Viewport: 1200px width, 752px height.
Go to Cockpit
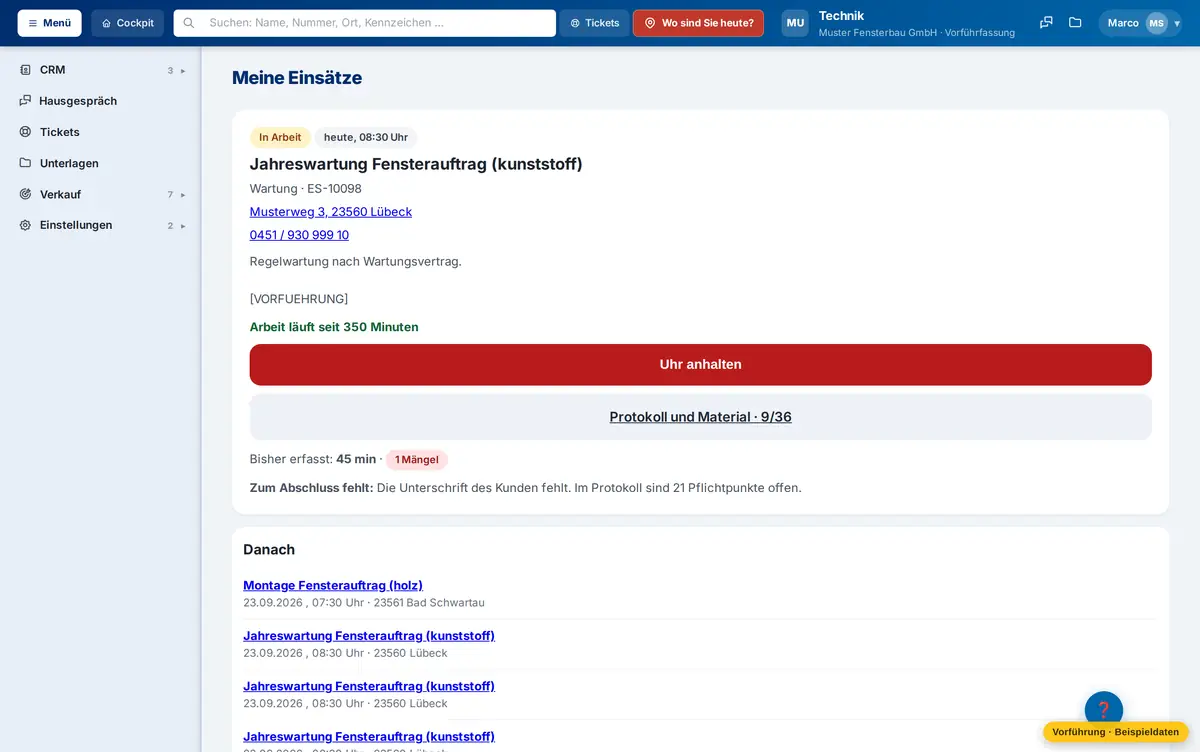coord(127,23)
